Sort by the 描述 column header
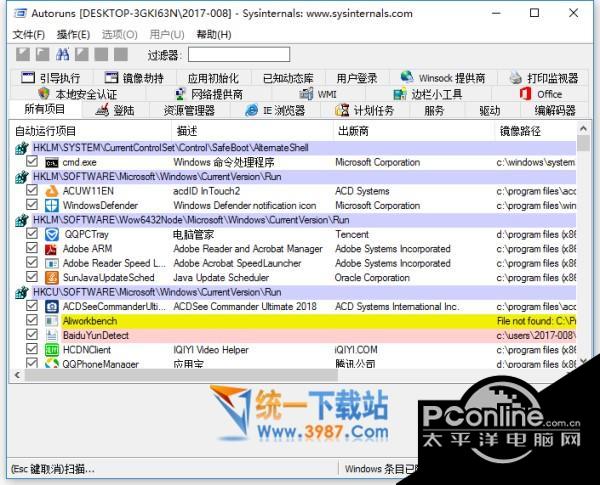The width and height of the screenshot is (600, 485). 253,131
